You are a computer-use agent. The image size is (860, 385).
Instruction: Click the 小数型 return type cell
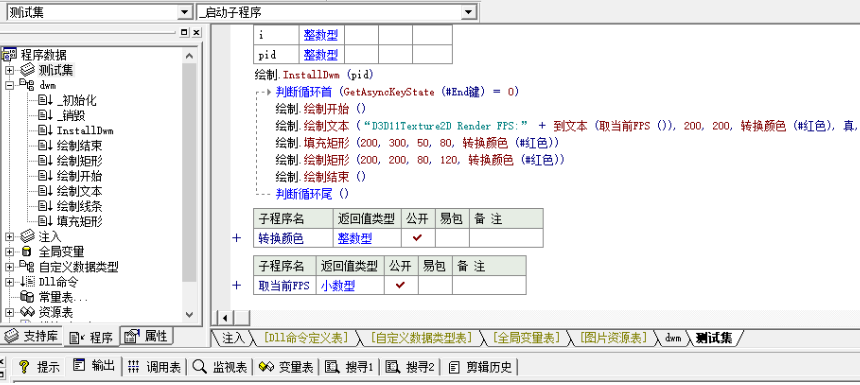pyautogui.click(x=349, y=285)
